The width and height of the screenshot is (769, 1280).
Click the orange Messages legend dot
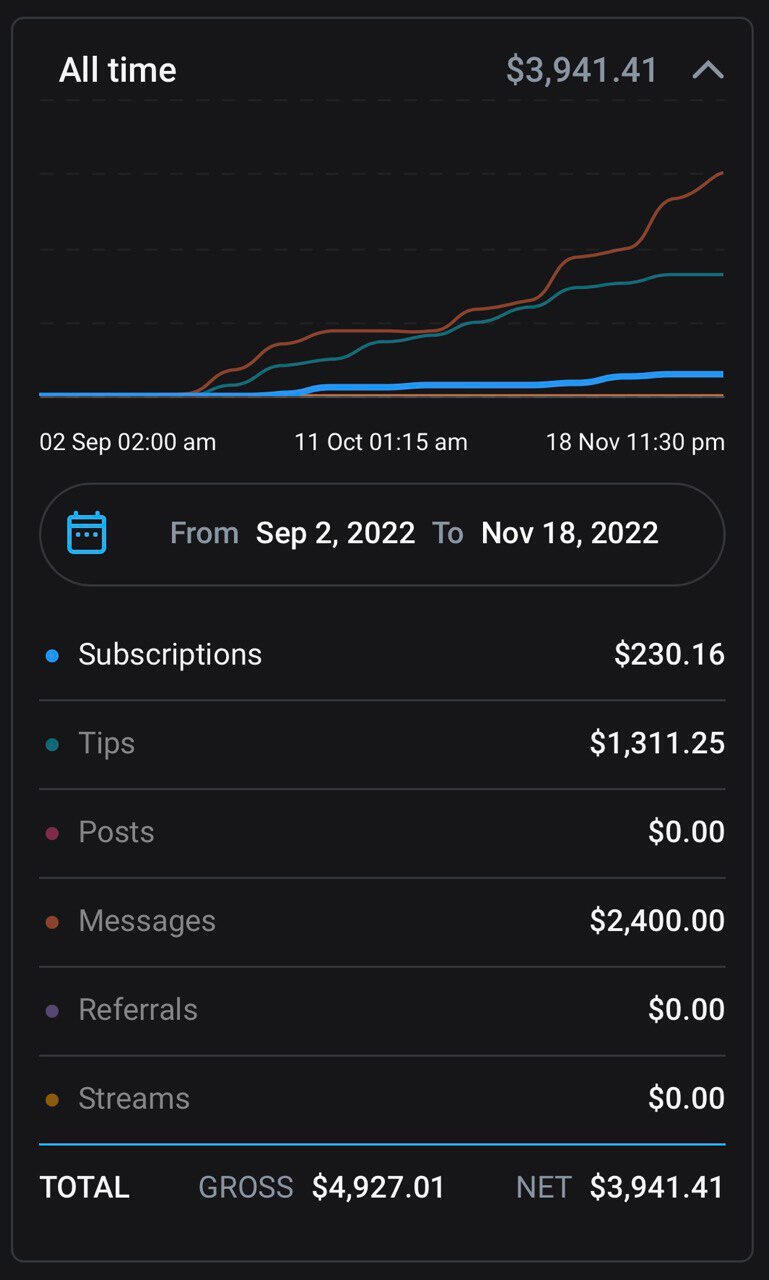coord(52,922)
